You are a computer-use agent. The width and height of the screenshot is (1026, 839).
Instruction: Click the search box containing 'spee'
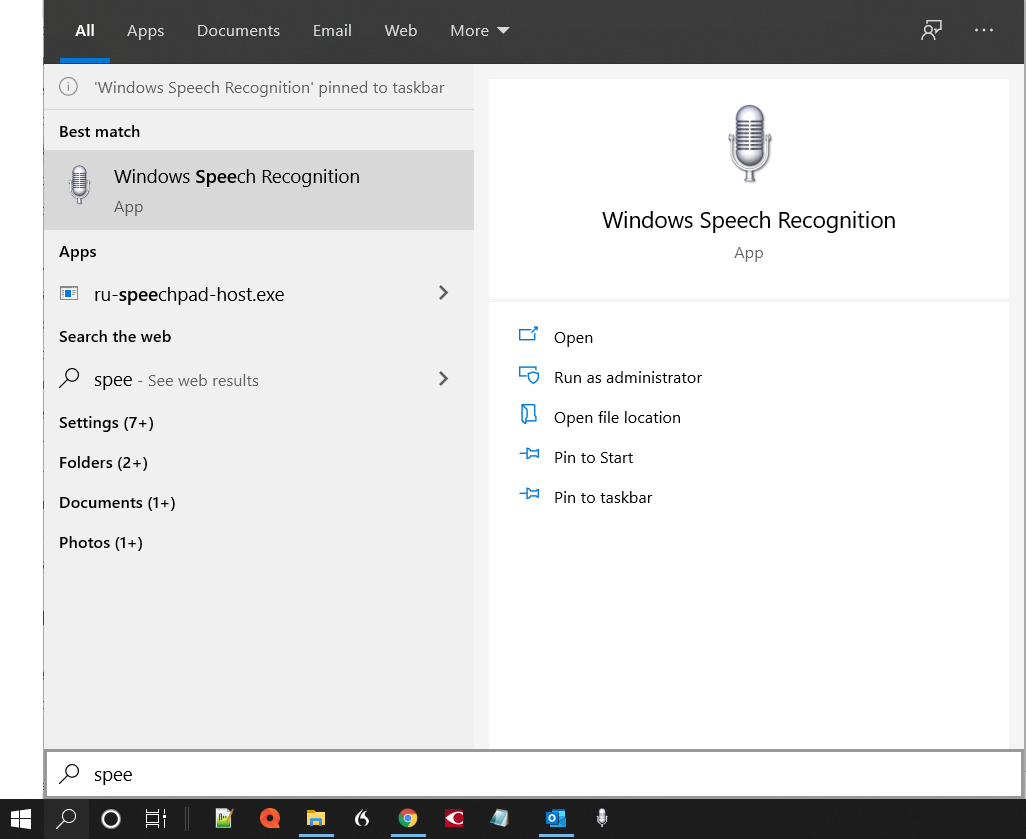[x=533, y=774]
